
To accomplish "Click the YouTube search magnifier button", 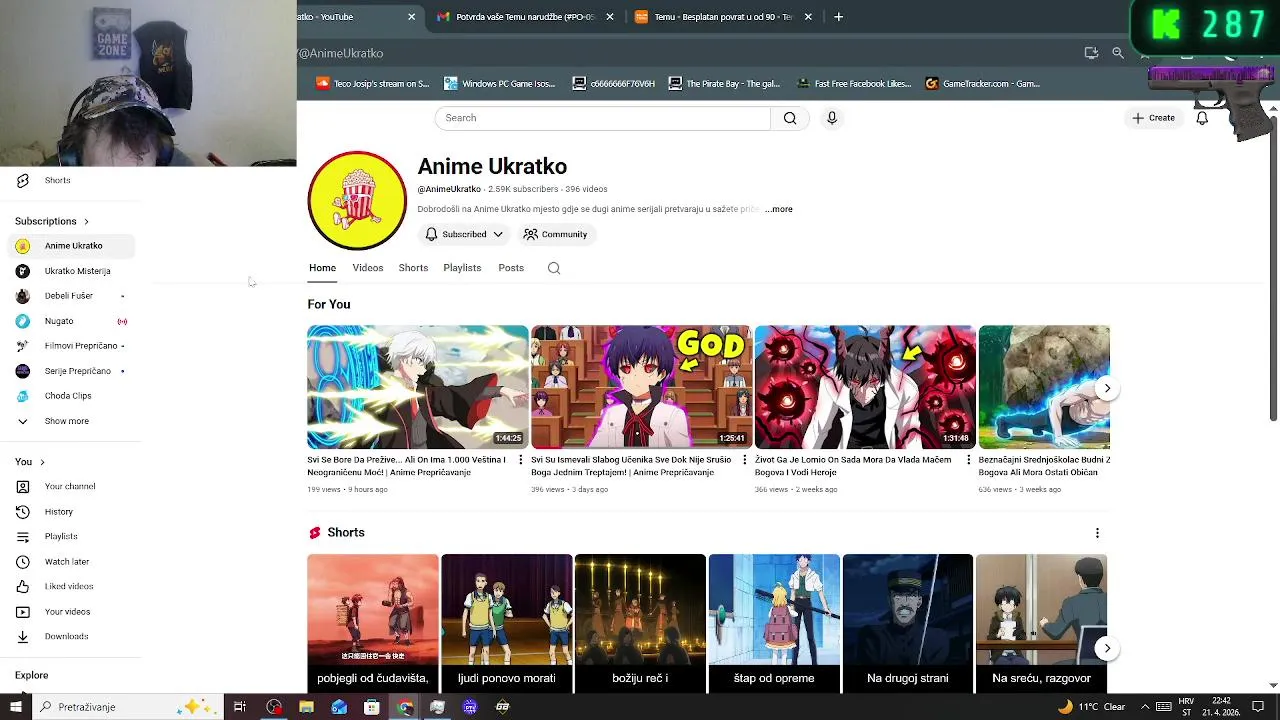I will coord(790,118).
